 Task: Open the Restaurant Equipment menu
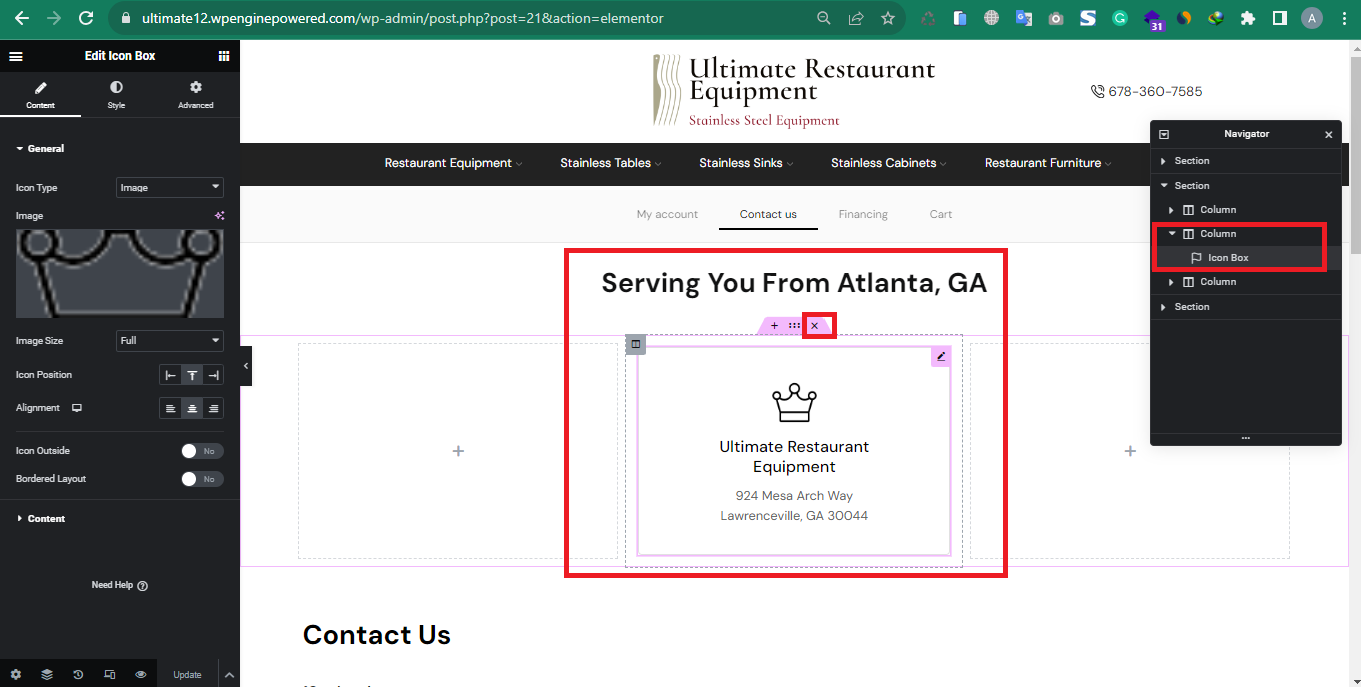point(453,163)
